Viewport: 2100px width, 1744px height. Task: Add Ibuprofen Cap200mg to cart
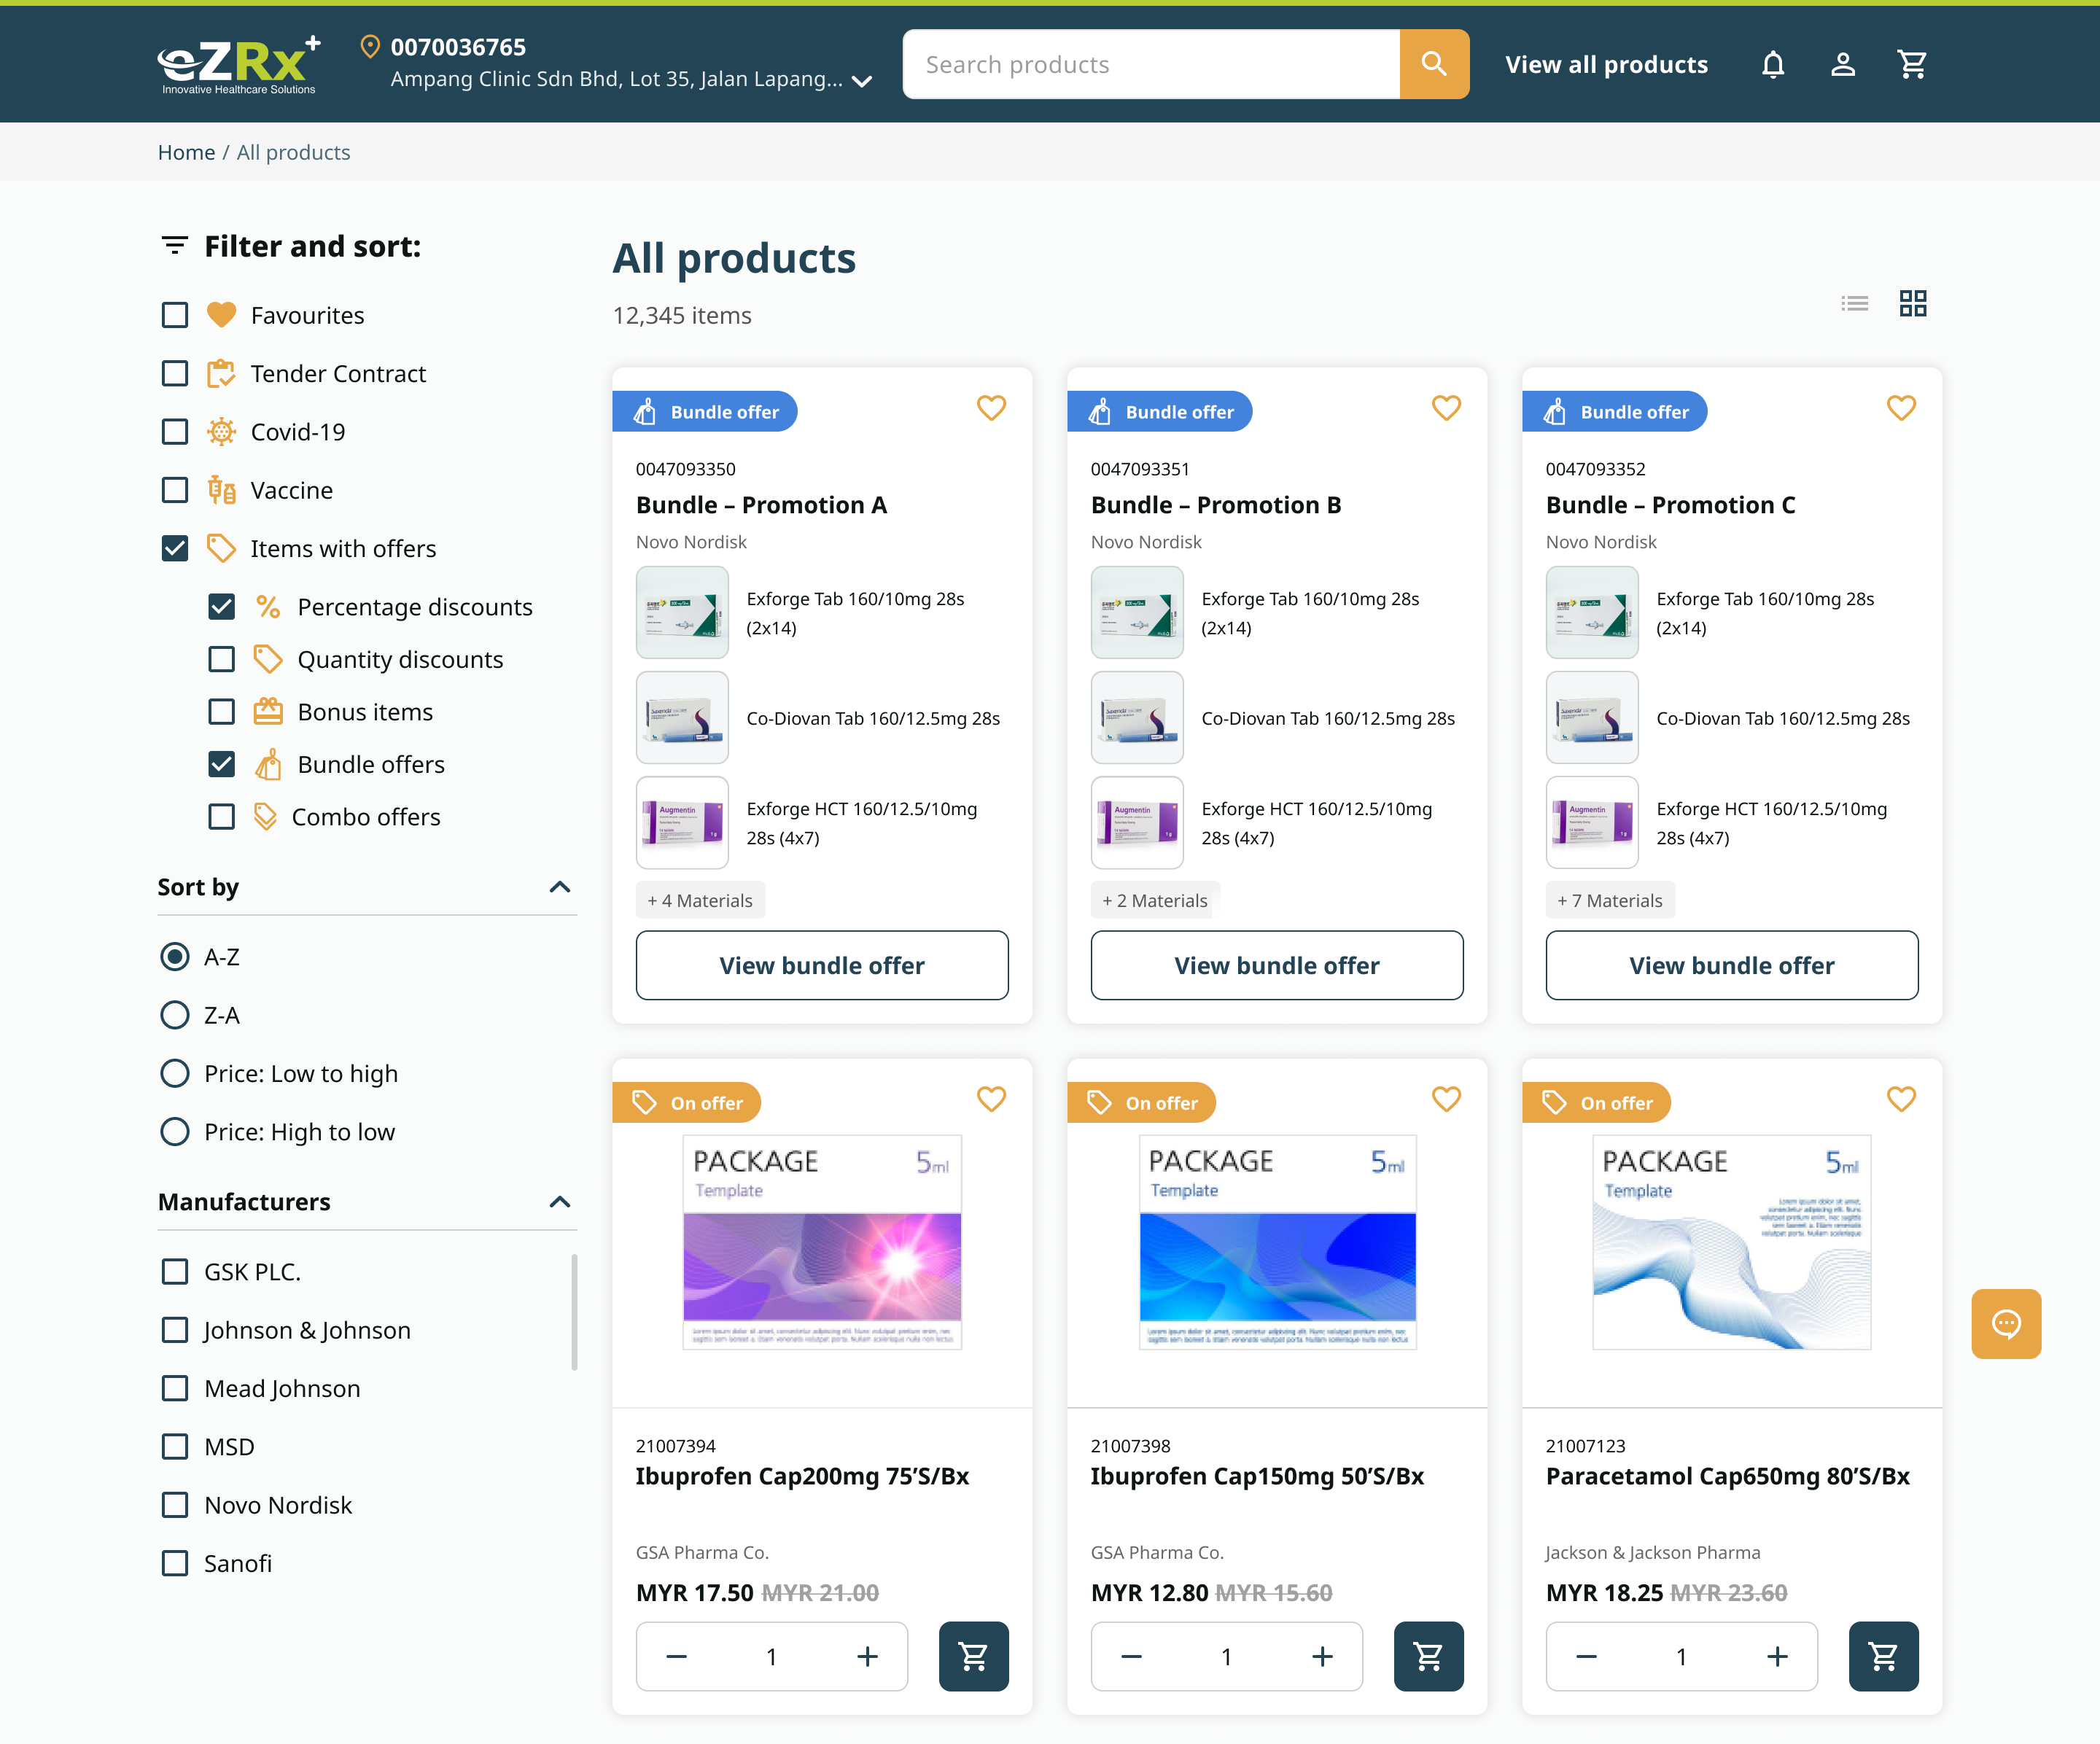pyautogui.click(x=973, y=1656)
